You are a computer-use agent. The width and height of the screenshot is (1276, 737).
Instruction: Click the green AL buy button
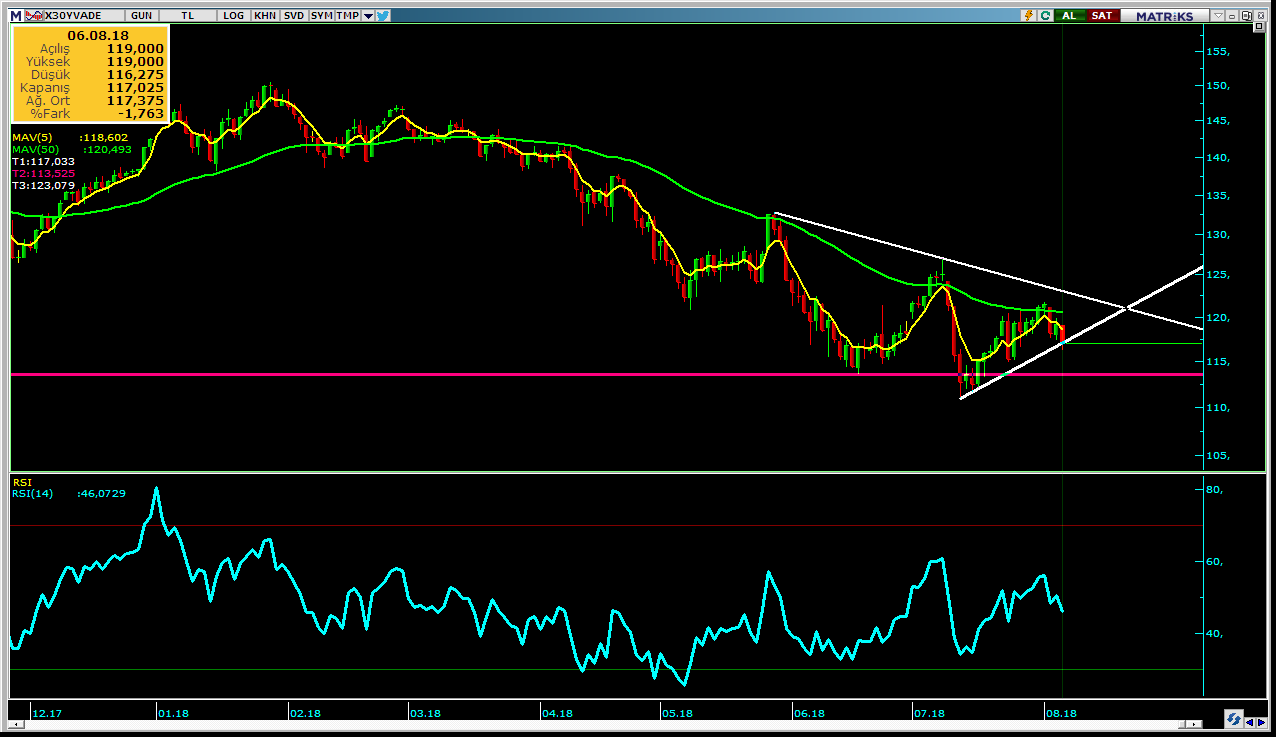(x=1069, y=15)
